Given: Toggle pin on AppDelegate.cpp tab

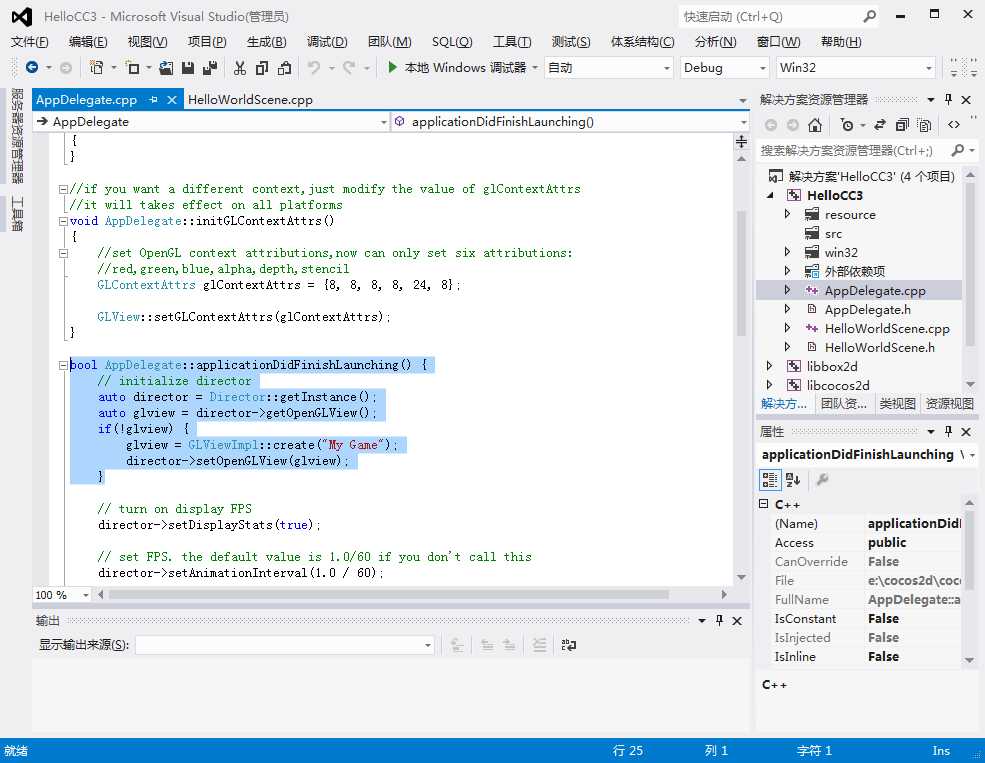Looking at the screenshot, I should pyautogui.click(x=153, y=100).
